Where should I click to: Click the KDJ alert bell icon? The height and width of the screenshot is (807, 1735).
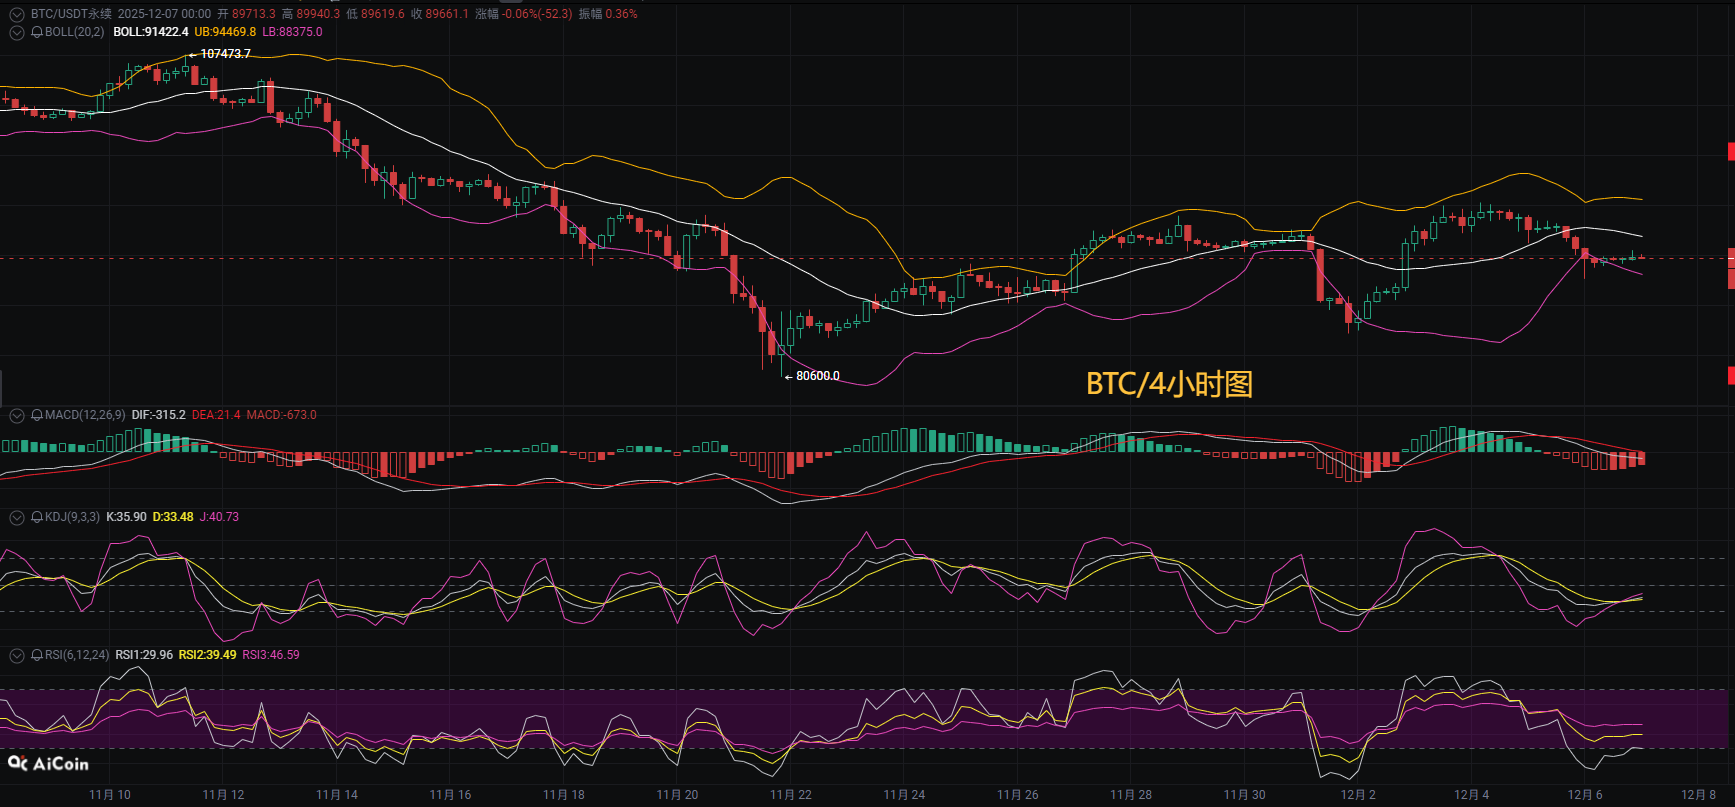point(37,517)
